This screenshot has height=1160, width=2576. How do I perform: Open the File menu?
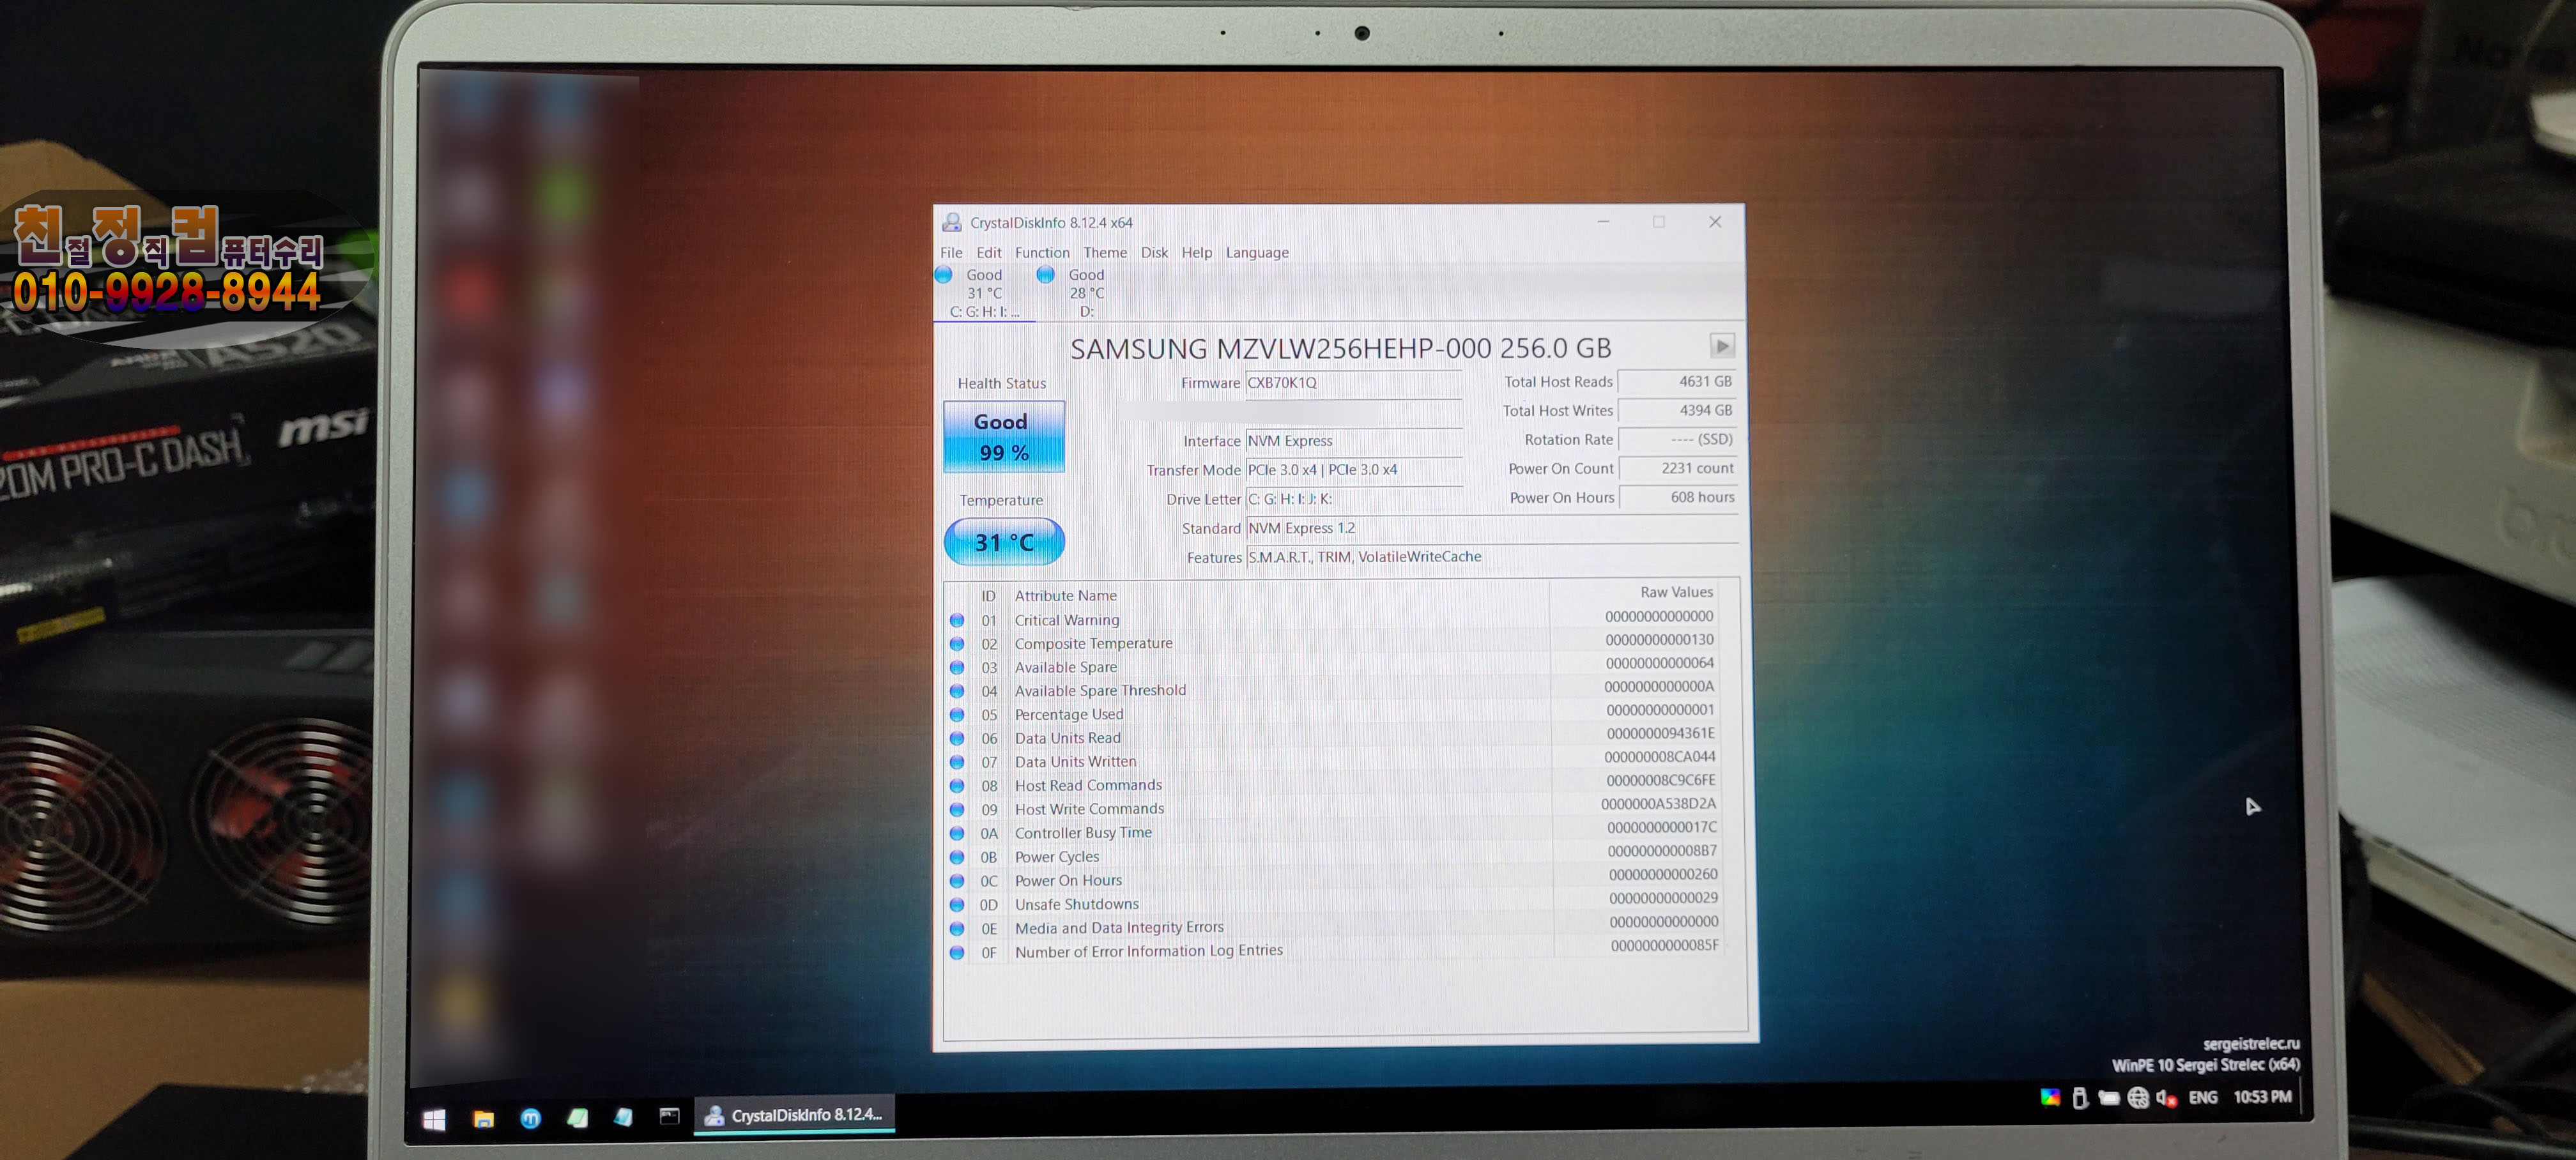click(951, 253)
